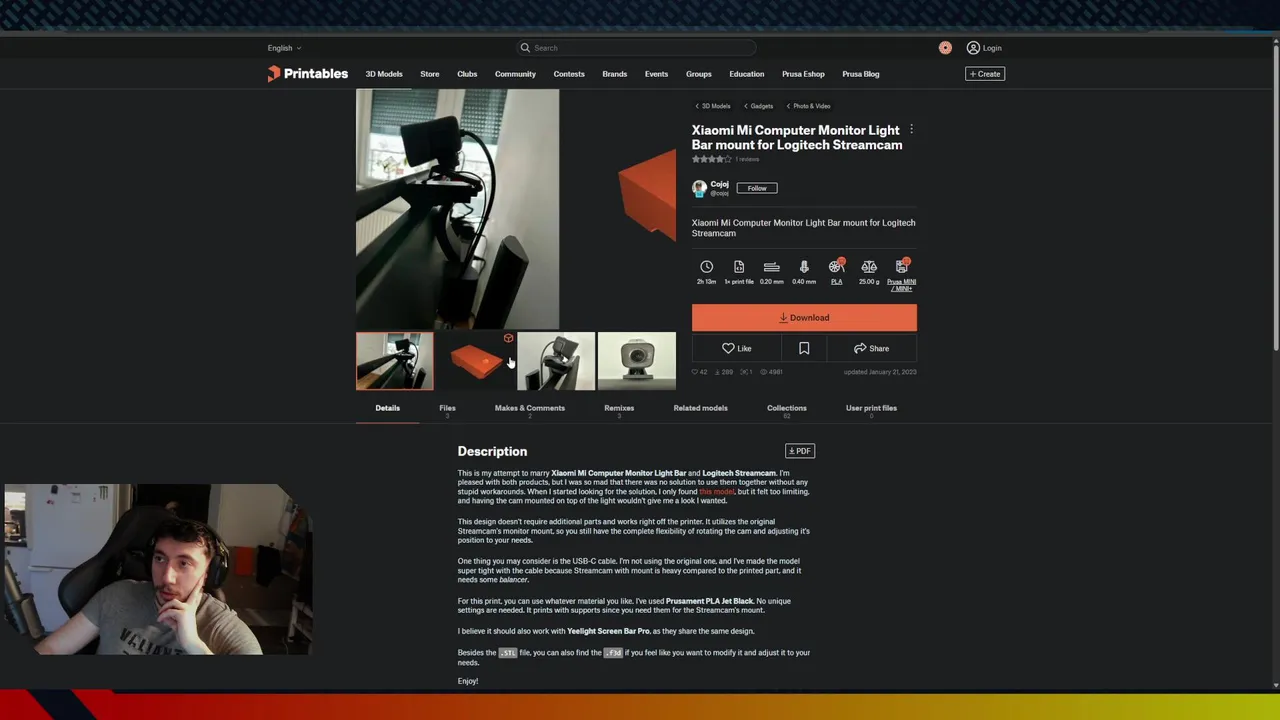The width and height of the screenshot is (1280, 720).
Task: Click the remix count icon showing 1
Action: click(743, 372)
